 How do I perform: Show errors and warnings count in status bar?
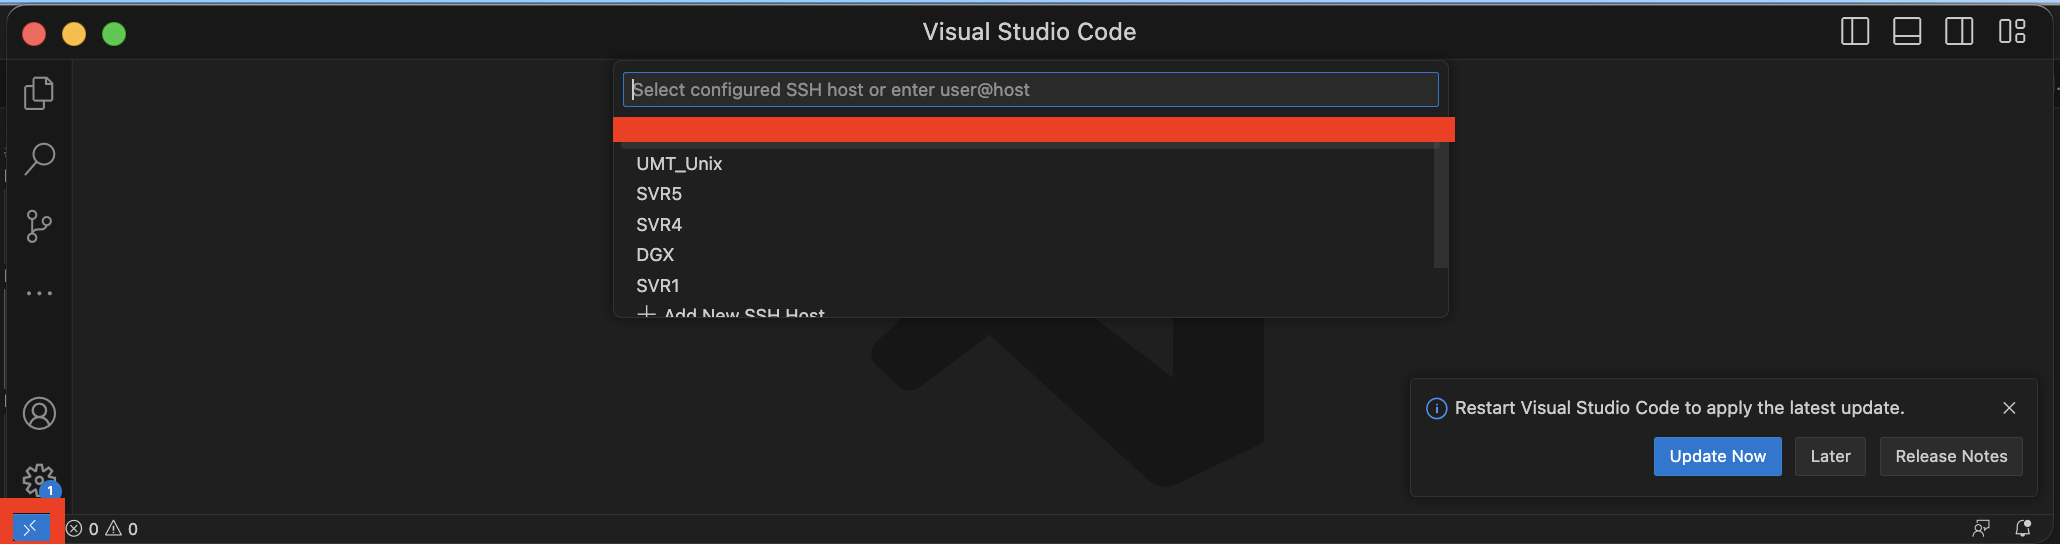[x=102, y=529]
